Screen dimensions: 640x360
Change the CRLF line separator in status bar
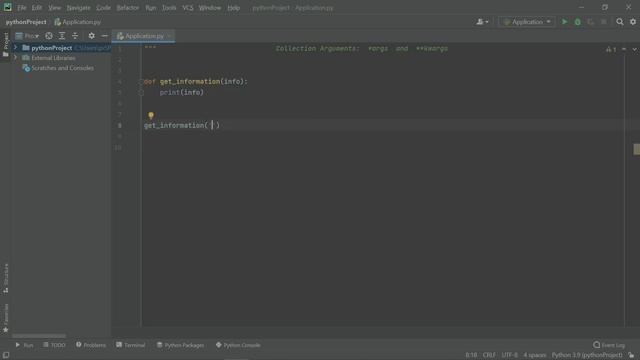489,355
